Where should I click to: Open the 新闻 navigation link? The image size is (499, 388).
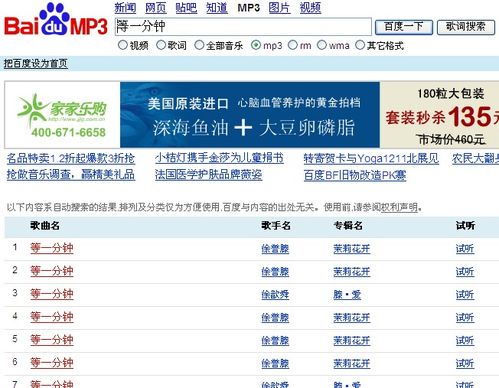[125, 7]
